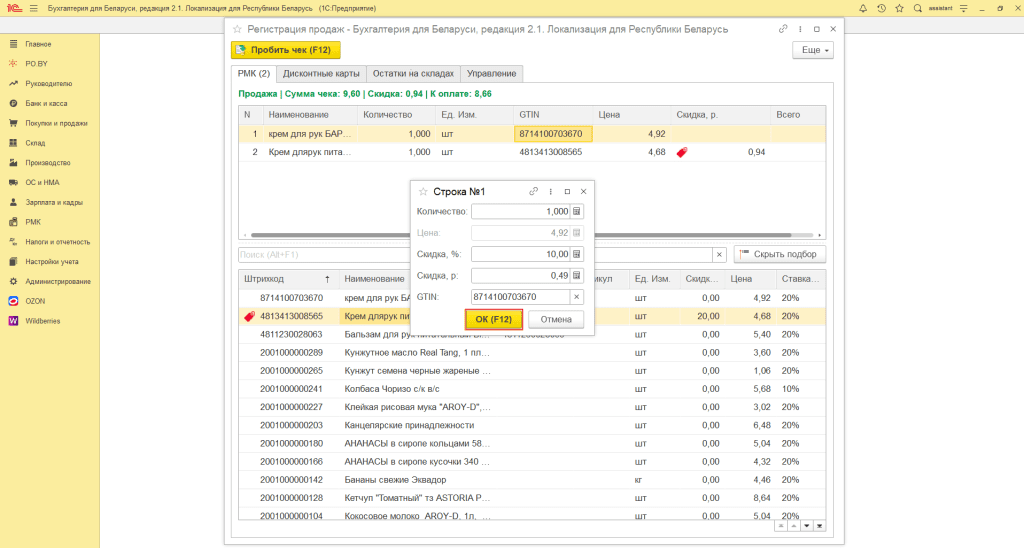Select row Бананы свежие Эквадор
1024x548 pixels.
click(x=532, y=479)
